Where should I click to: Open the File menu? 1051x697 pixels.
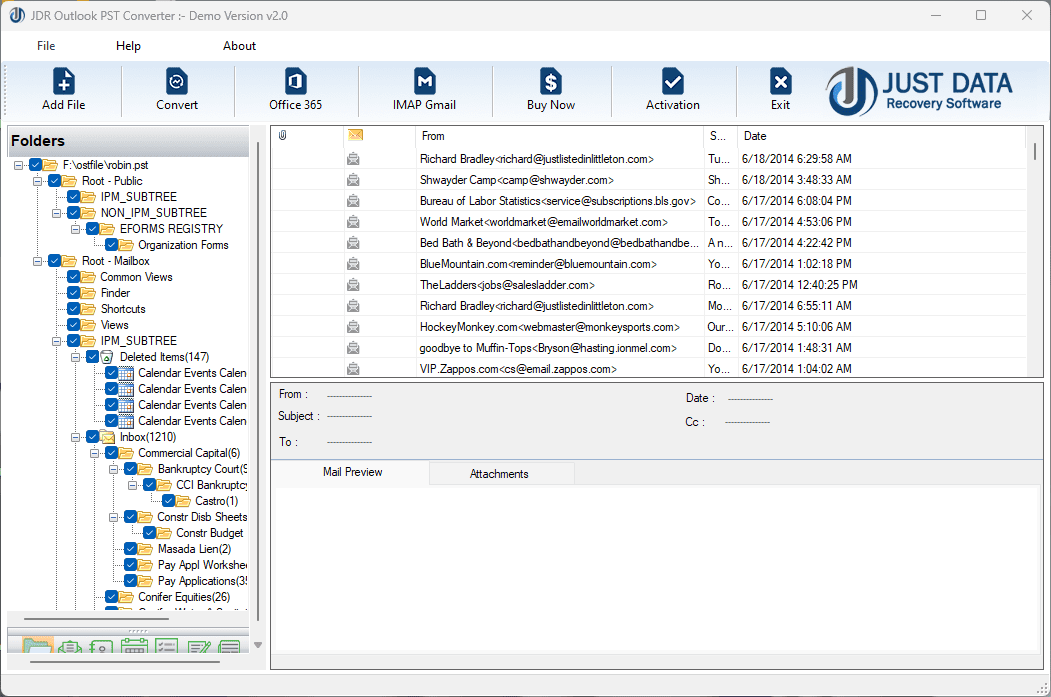46,45
